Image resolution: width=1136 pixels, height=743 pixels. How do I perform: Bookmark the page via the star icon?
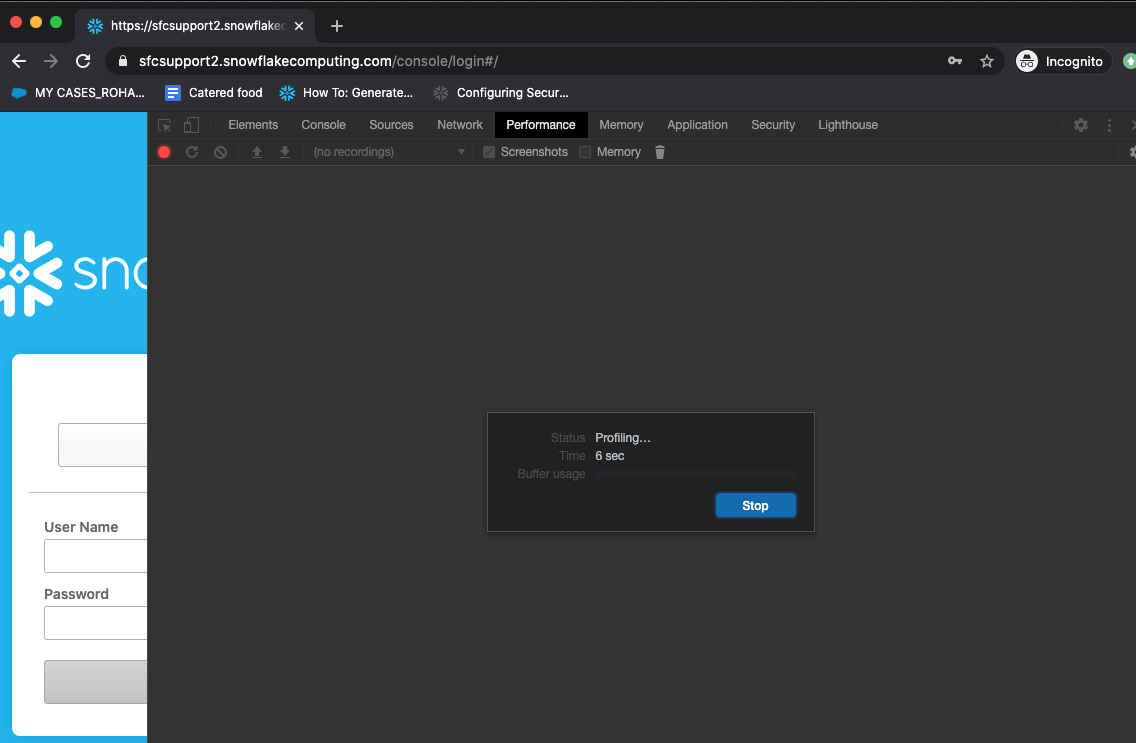[x=987, y=61]
